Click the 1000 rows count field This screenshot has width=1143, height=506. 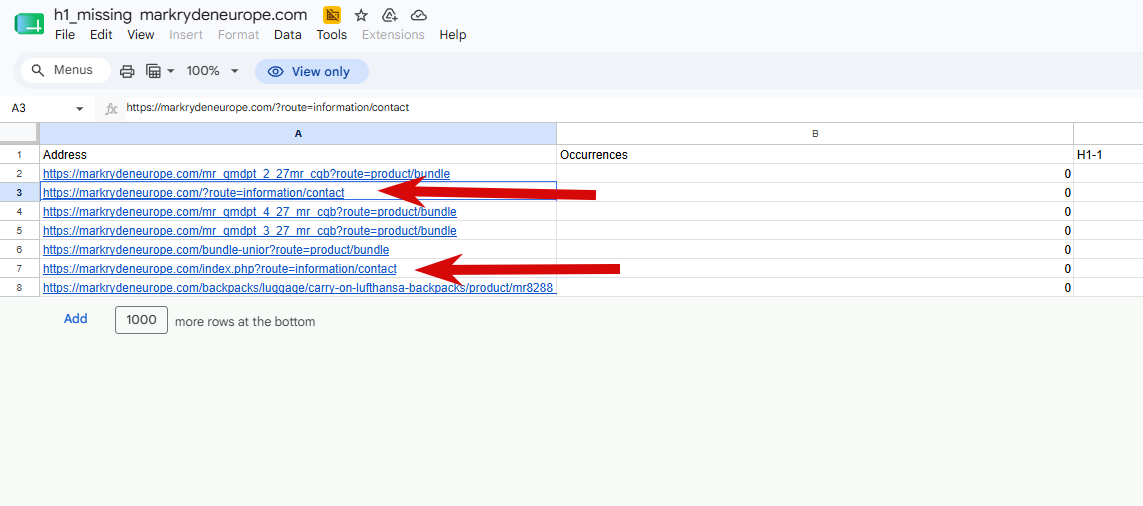pos(141,319)
